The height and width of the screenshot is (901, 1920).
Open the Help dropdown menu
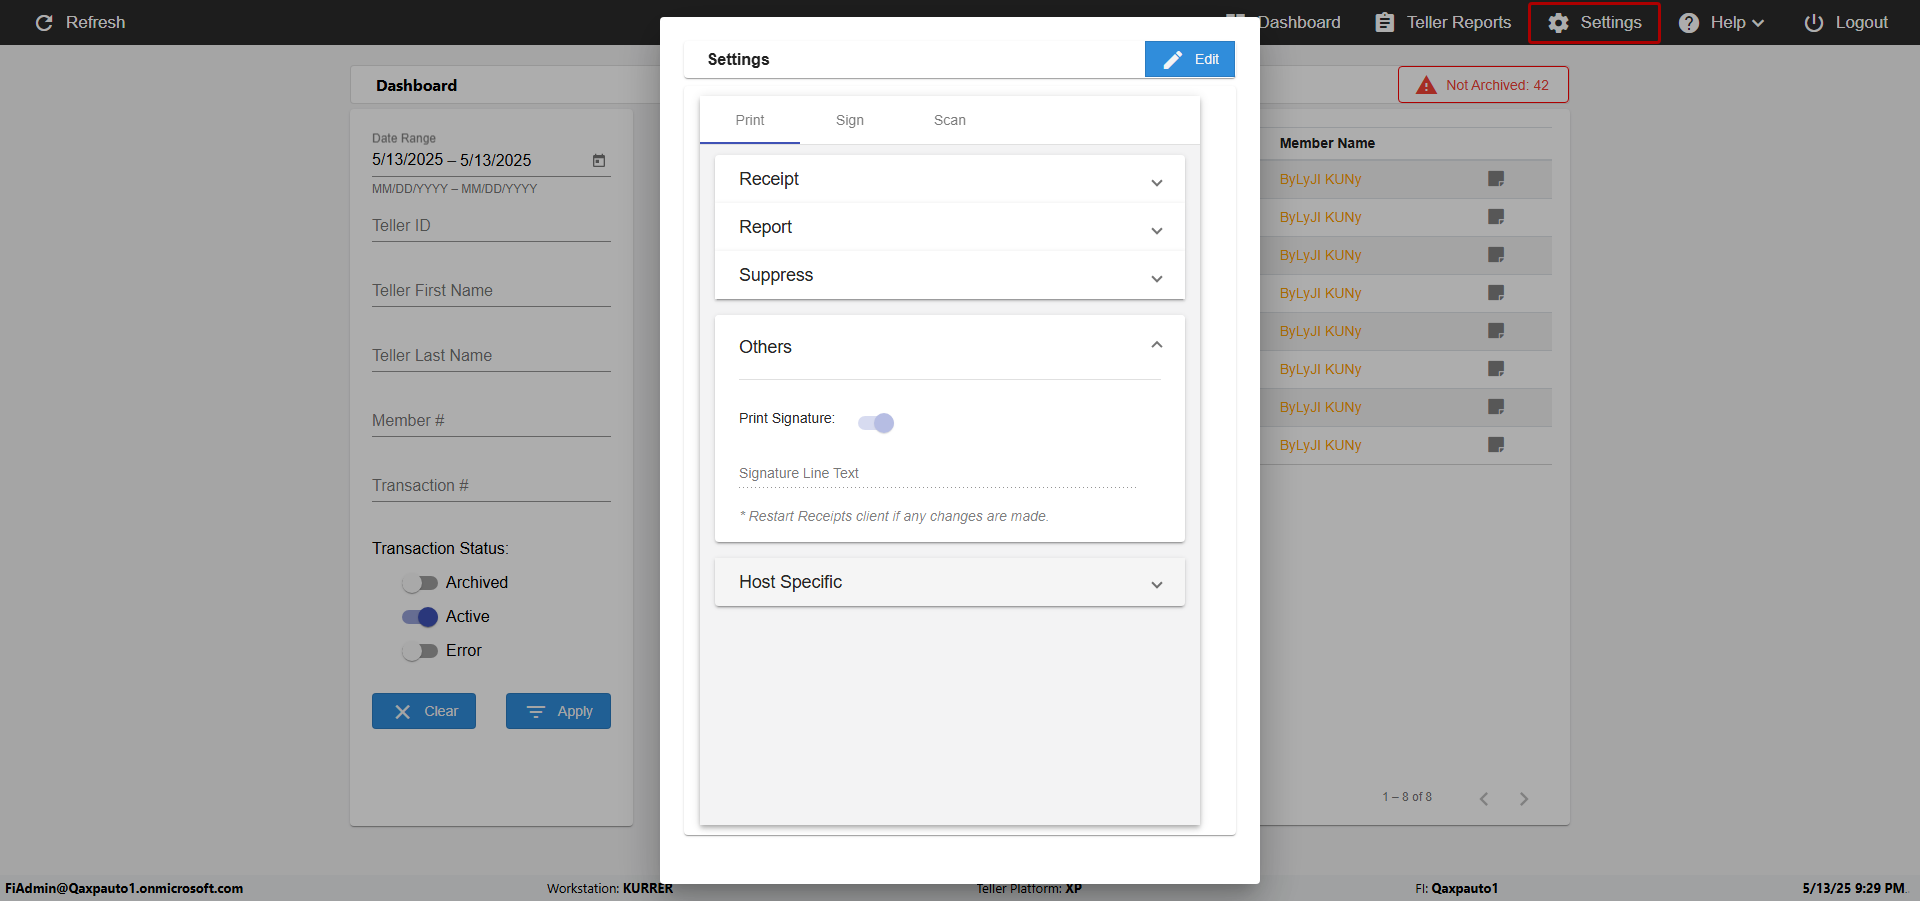click(1722, 23)
